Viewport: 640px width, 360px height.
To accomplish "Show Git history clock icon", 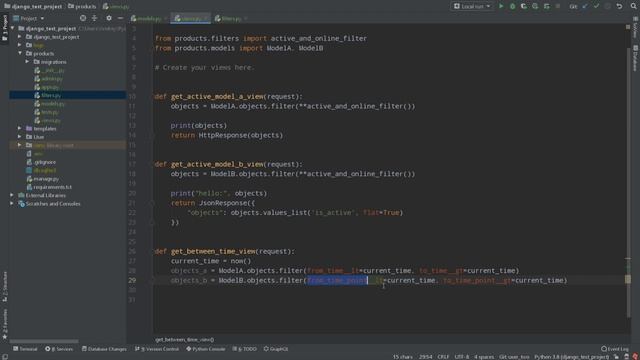I will pos(608,6).
